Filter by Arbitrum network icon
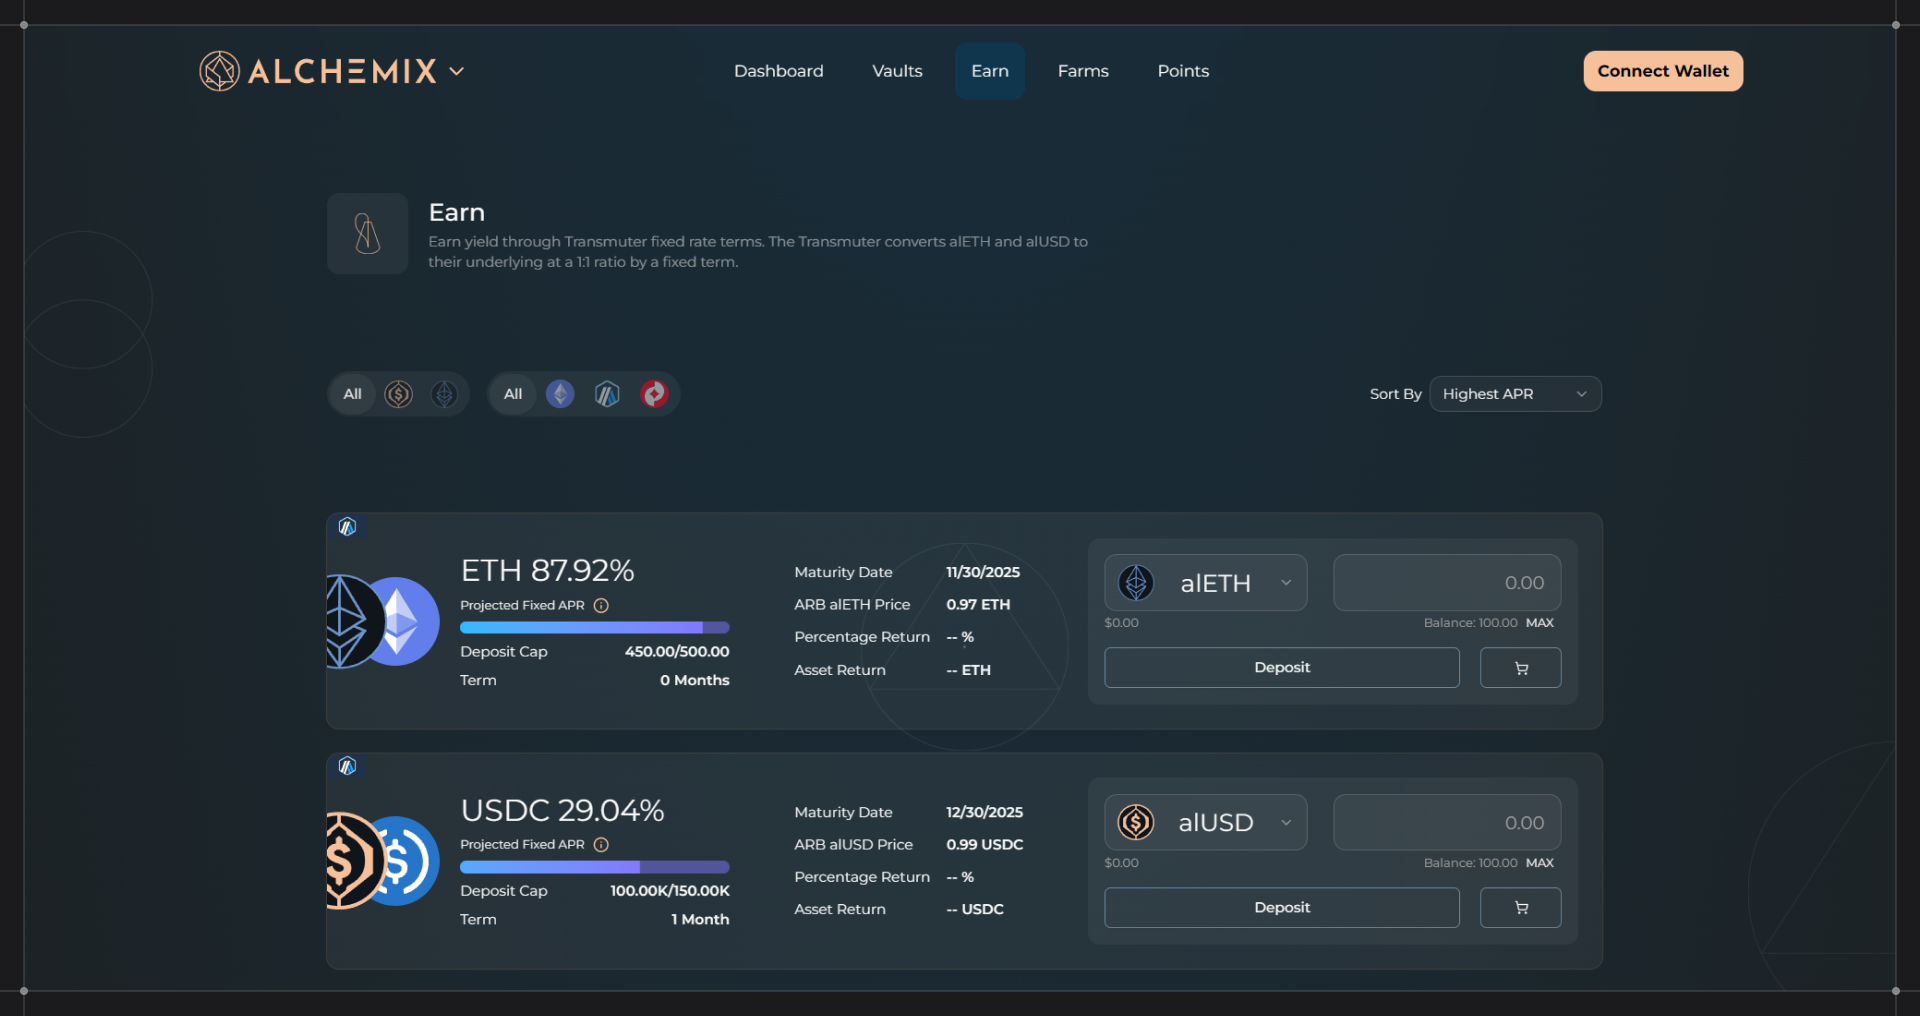The width and height of the screenshot is (1920, 1016). pos(607,394)
